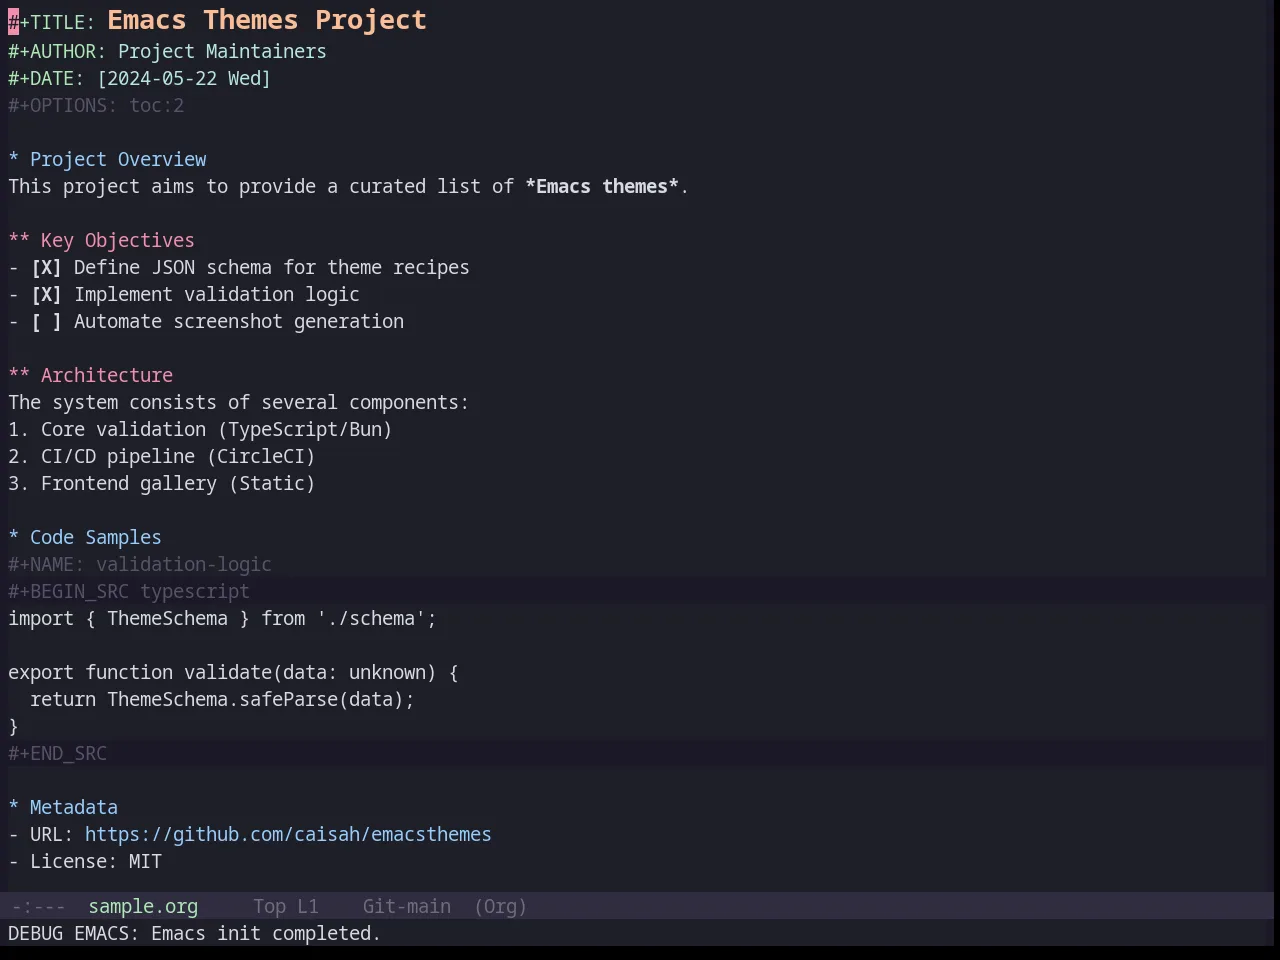Screen dimensions: 1280x960
Task: Click the date stamp [2024-05-22 Wed]
Action: pyautogui.click(x=184, y=78)
